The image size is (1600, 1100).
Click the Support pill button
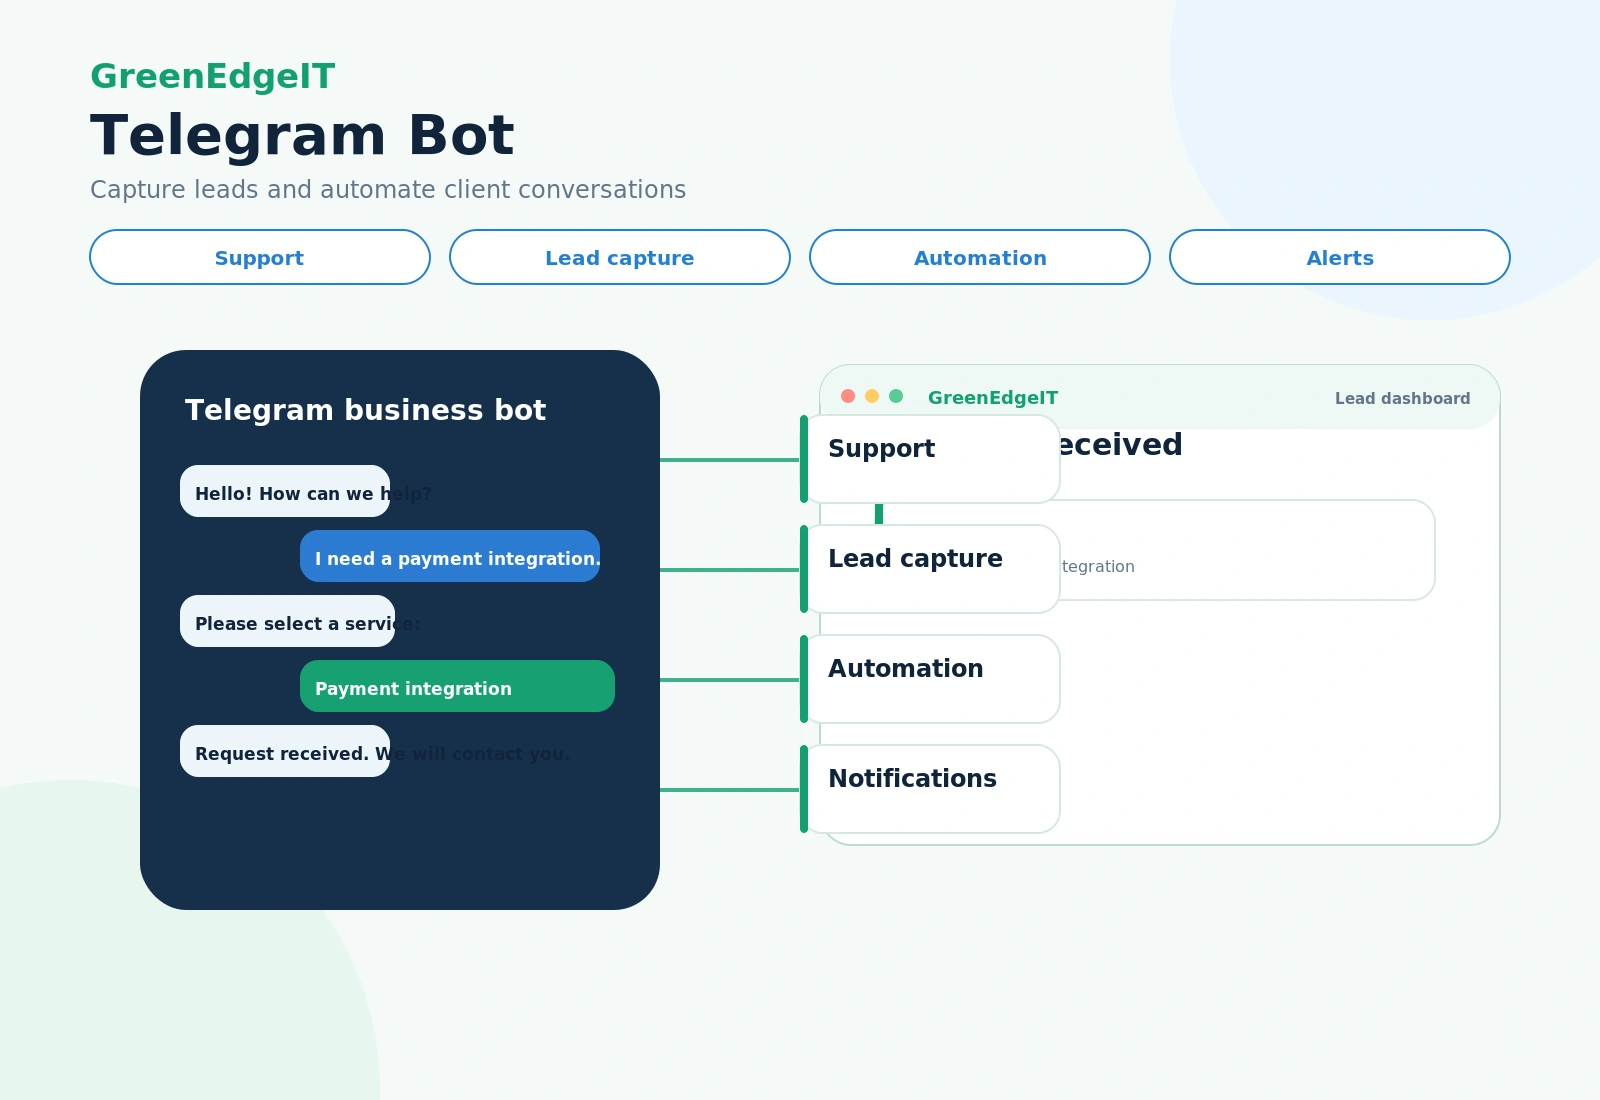pos(260,257)
